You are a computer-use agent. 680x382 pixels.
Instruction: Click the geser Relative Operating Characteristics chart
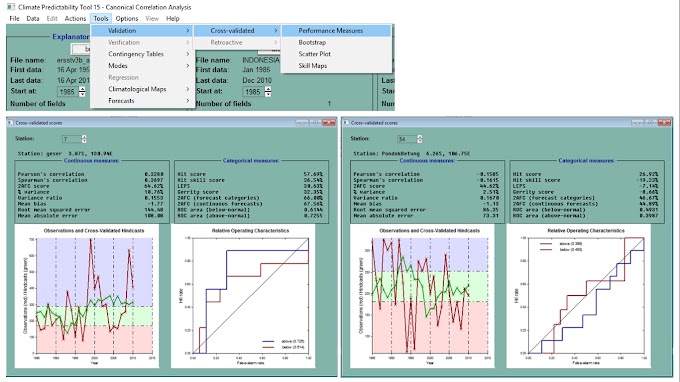pyautogui.click(x=243, y=296)
